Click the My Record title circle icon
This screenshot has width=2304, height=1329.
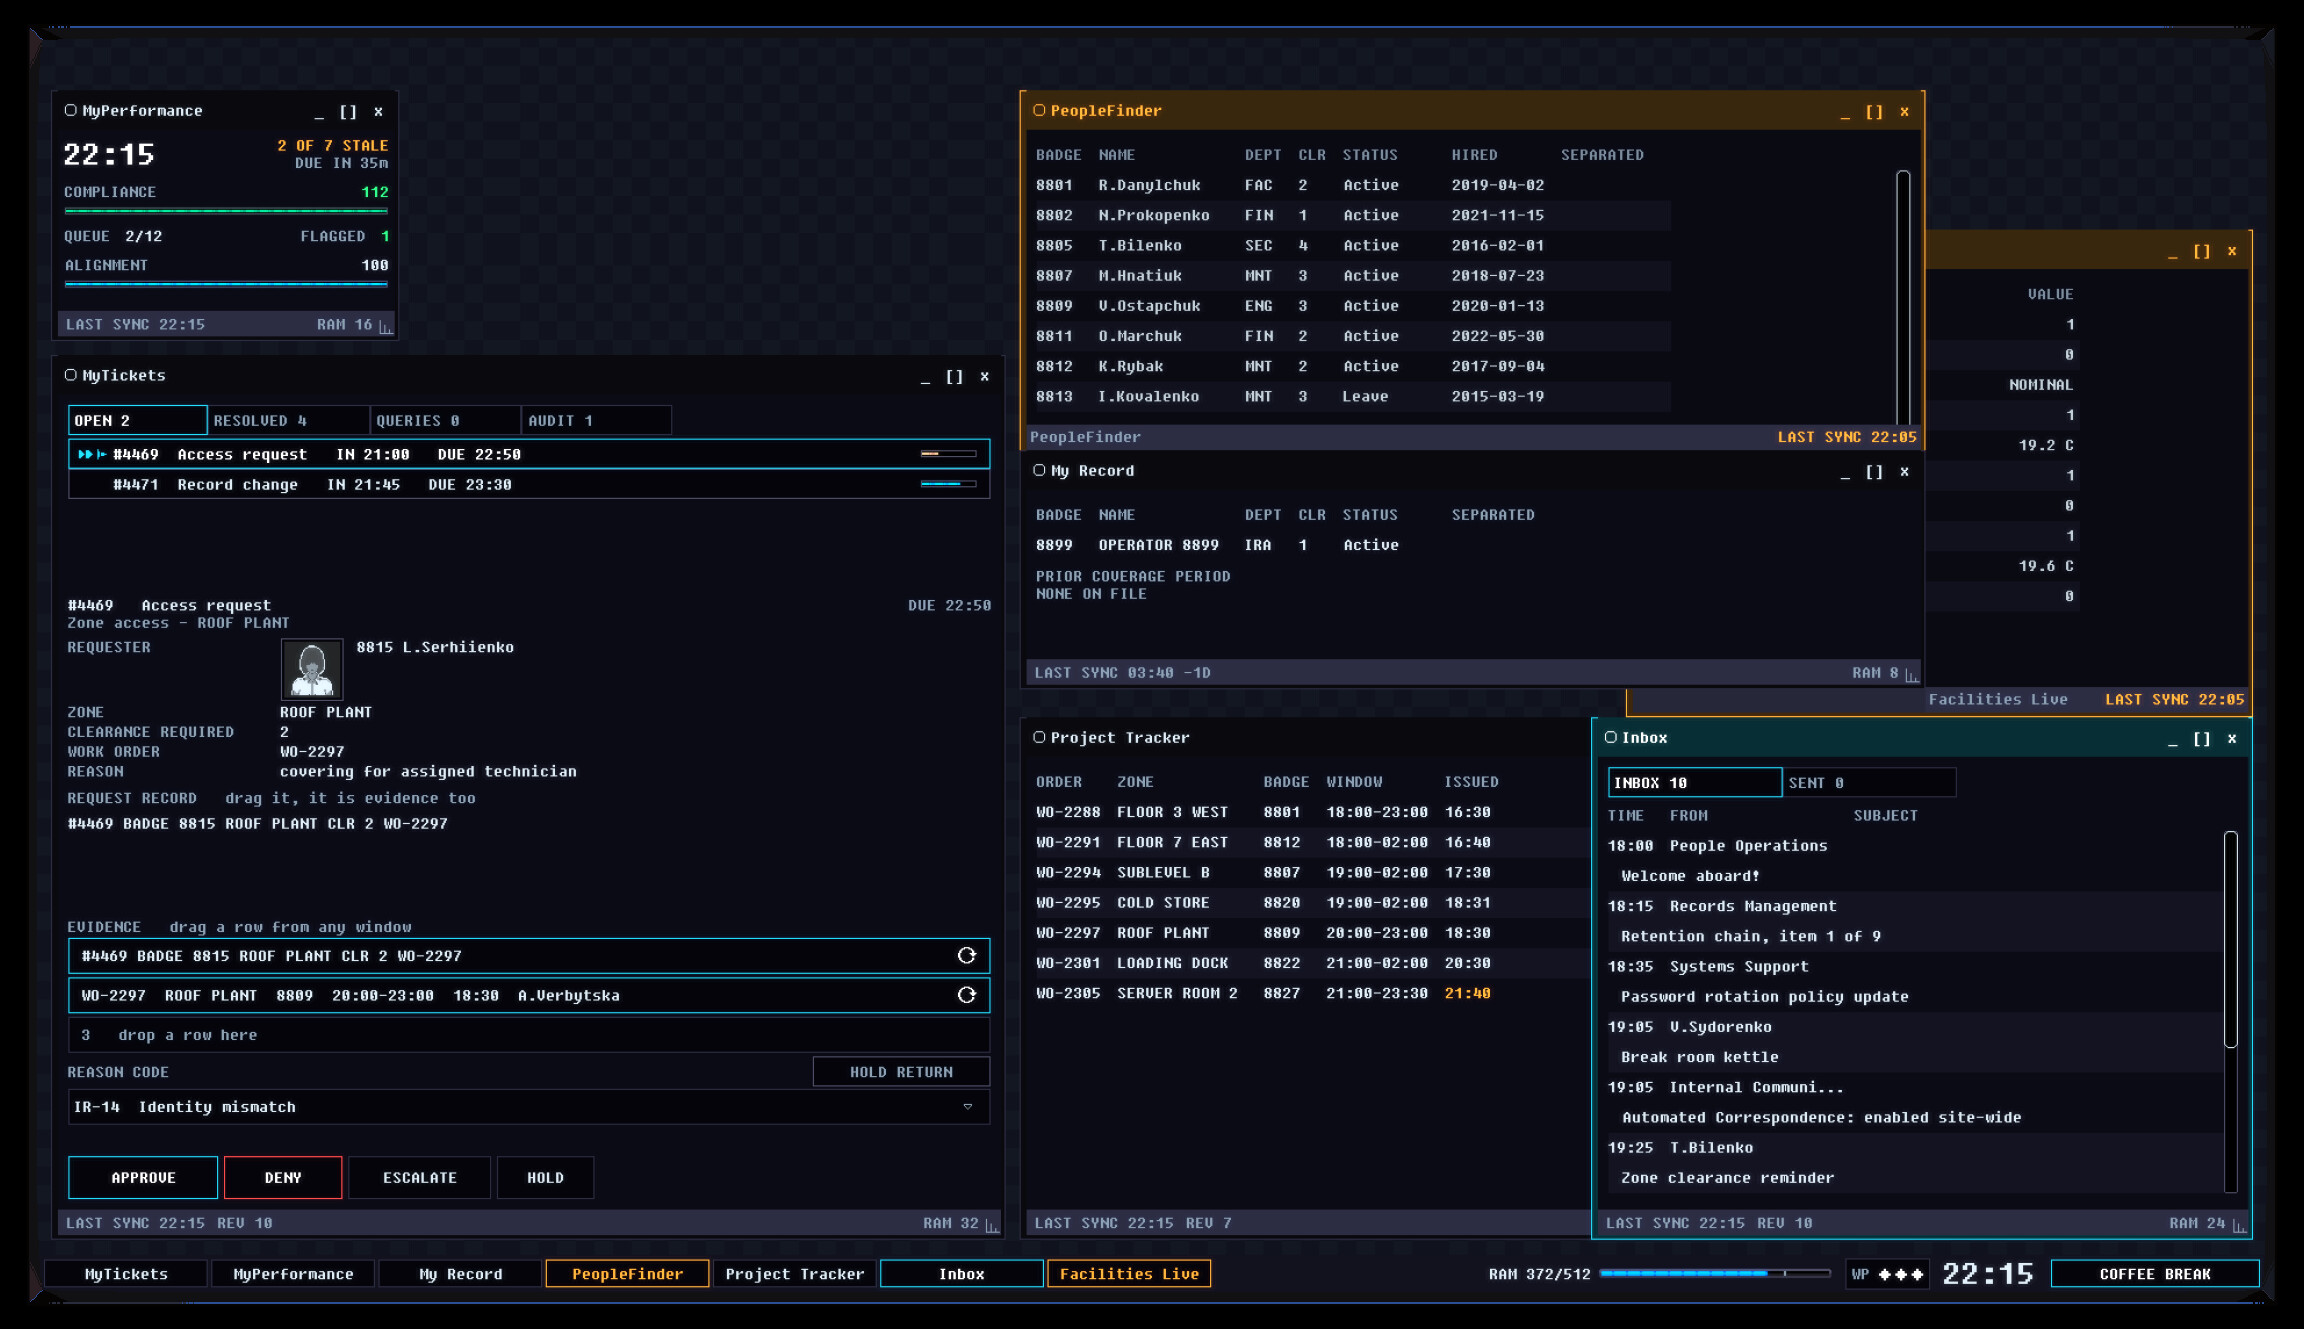click(1039, 470)
